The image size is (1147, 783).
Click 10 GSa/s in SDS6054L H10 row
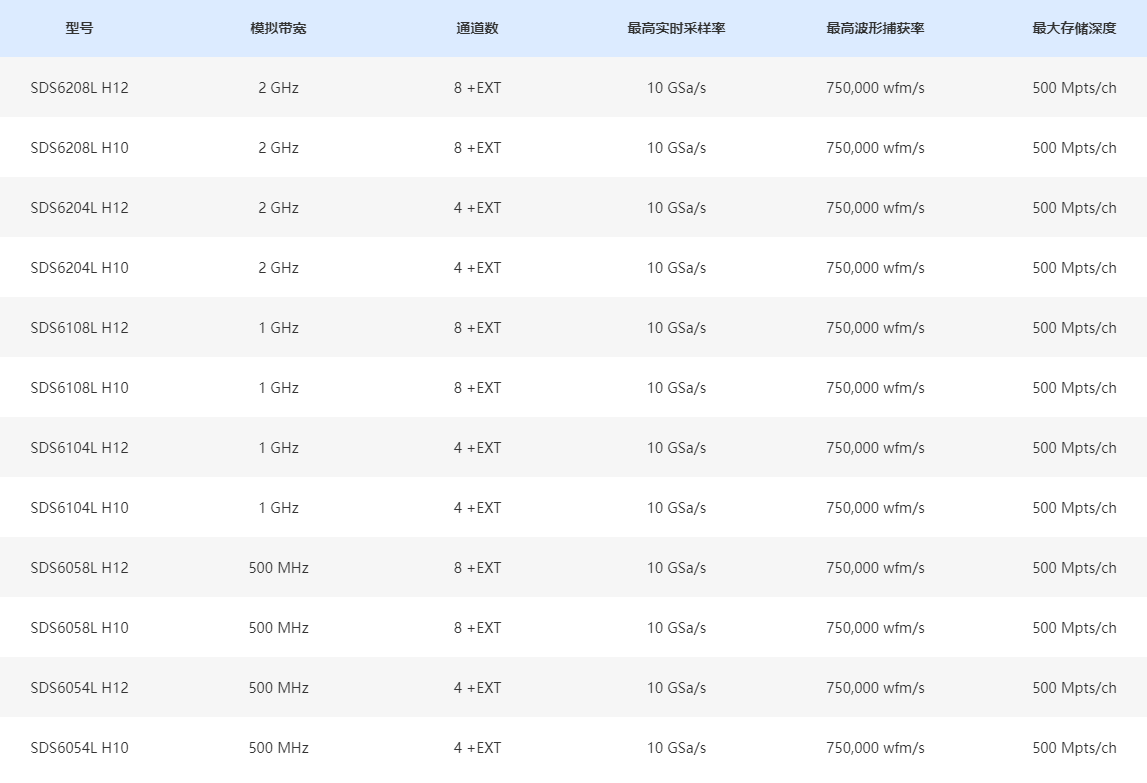pos(676,748)
